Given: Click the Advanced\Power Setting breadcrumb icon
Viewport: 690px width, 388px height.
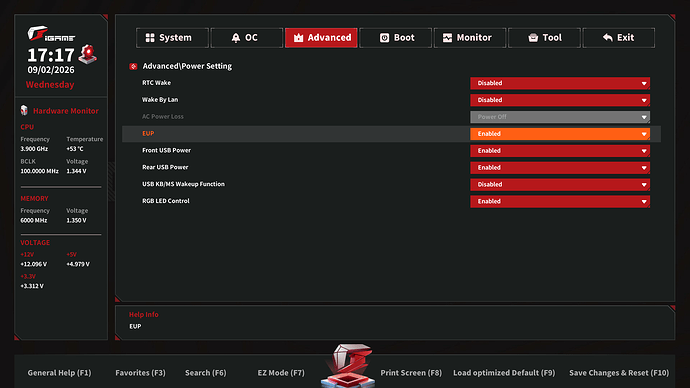Looking at the screenshot, I should pos(133,66).
